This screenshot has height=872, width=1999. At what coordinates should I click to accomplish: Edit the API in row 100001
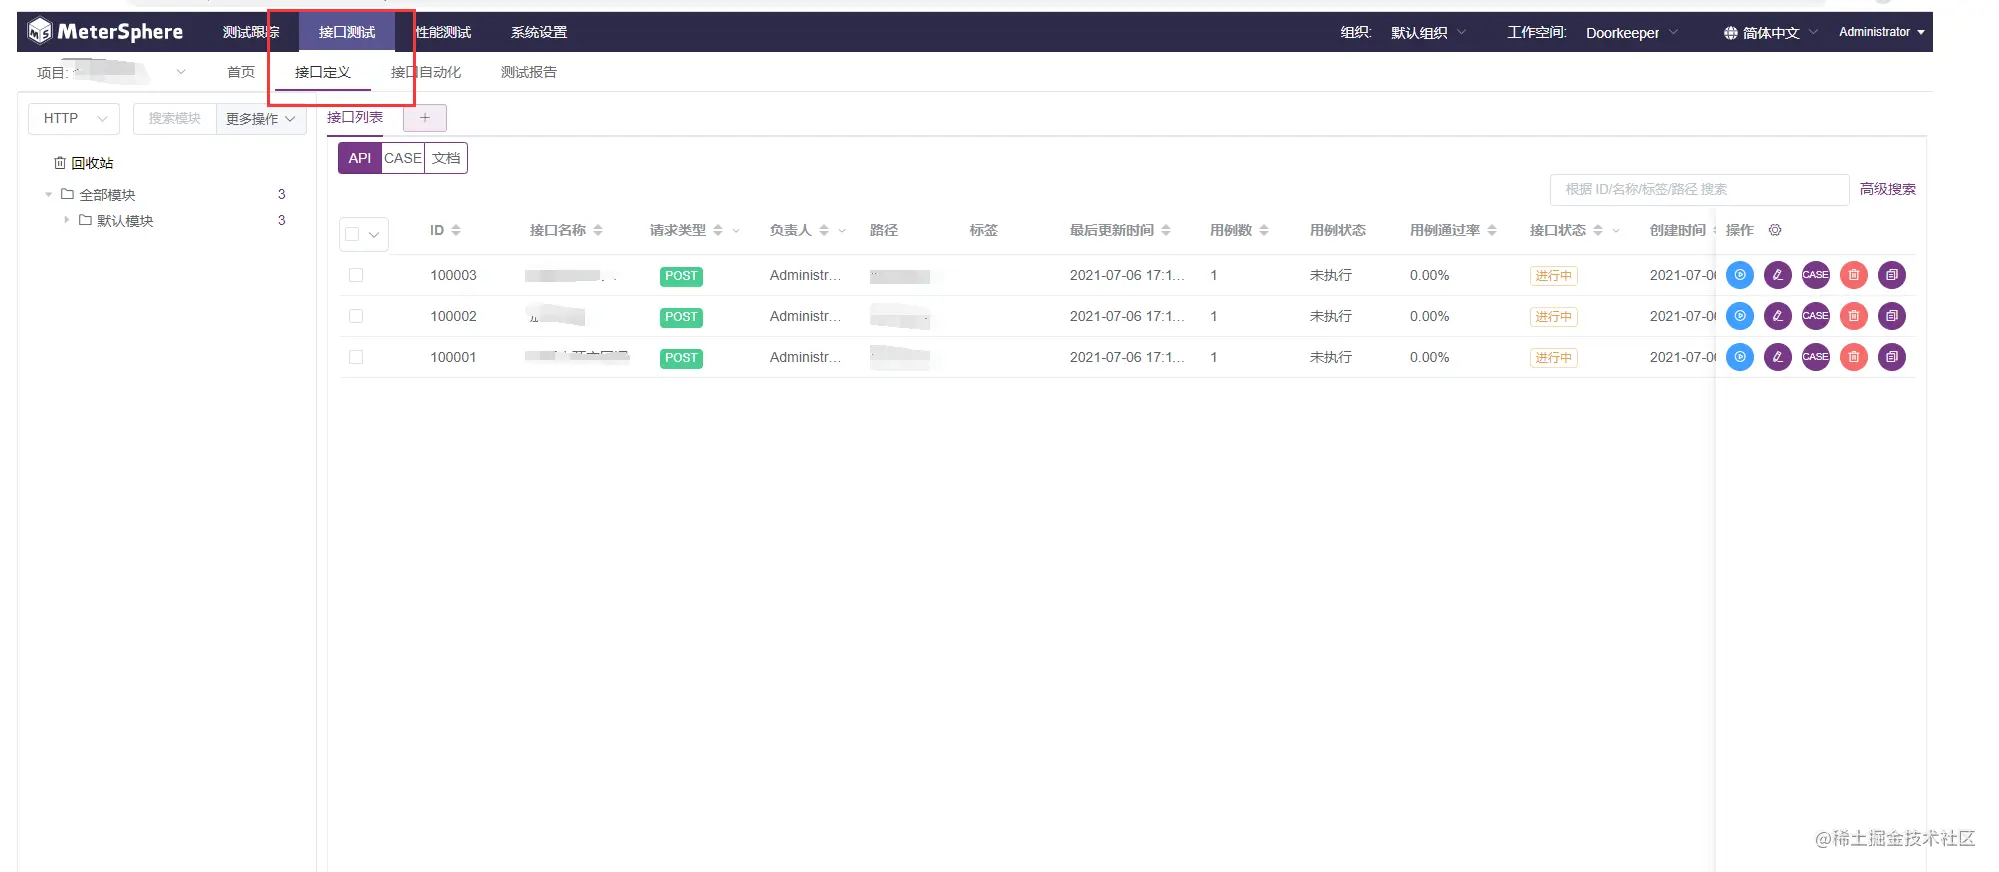click(x=1778, y=357)
